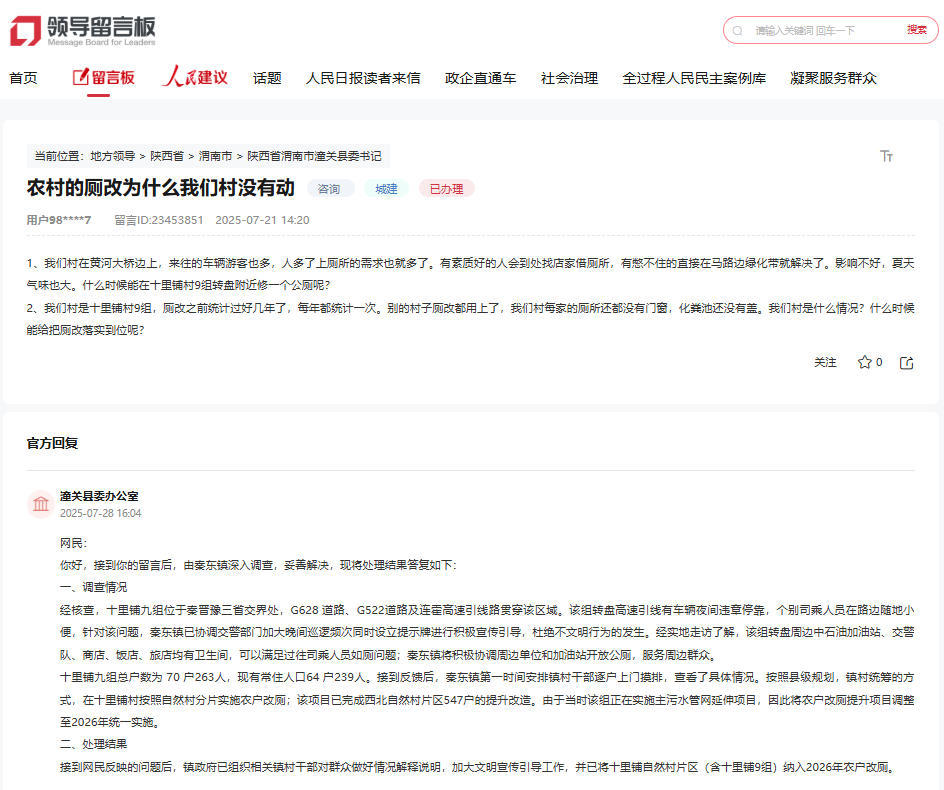The image size is (944, 790).
Task: Open the 社会治理 tab
Action: click(x=570, y=78)
